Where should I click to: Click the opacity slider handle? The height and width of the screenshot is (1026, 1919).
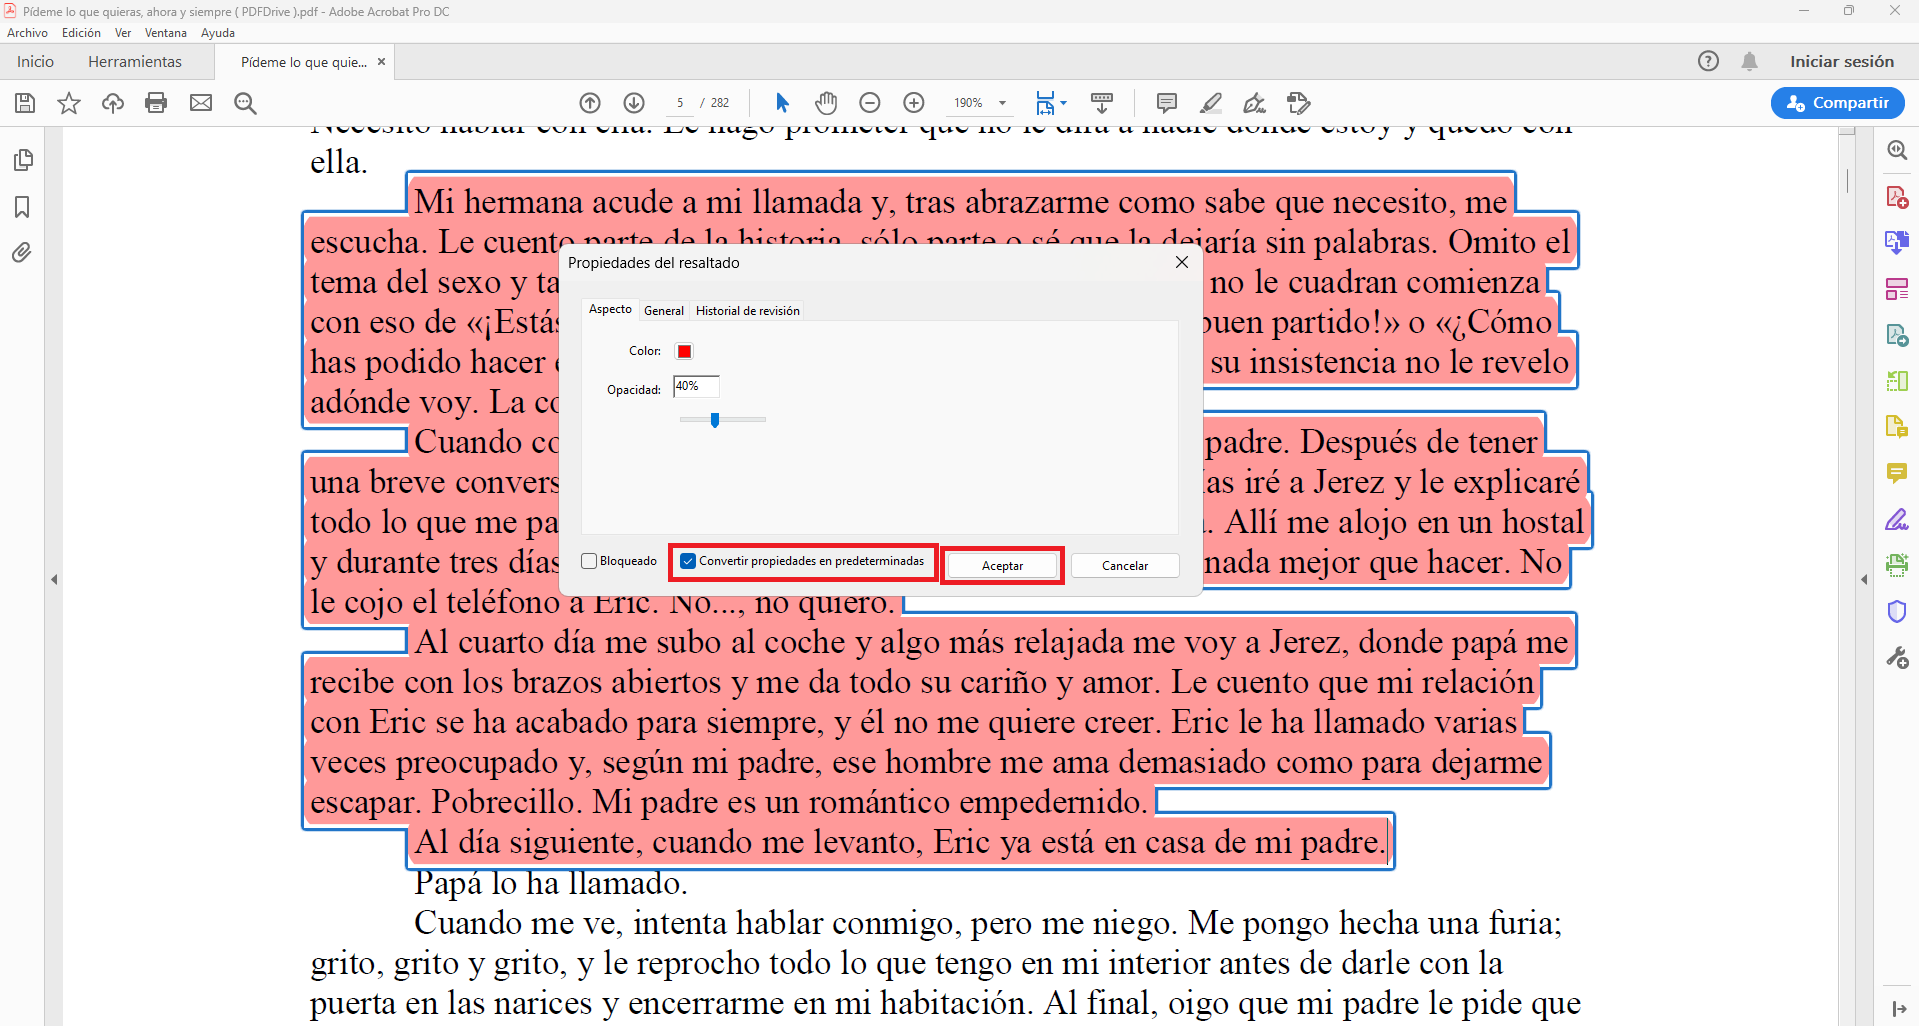point(715,420)
